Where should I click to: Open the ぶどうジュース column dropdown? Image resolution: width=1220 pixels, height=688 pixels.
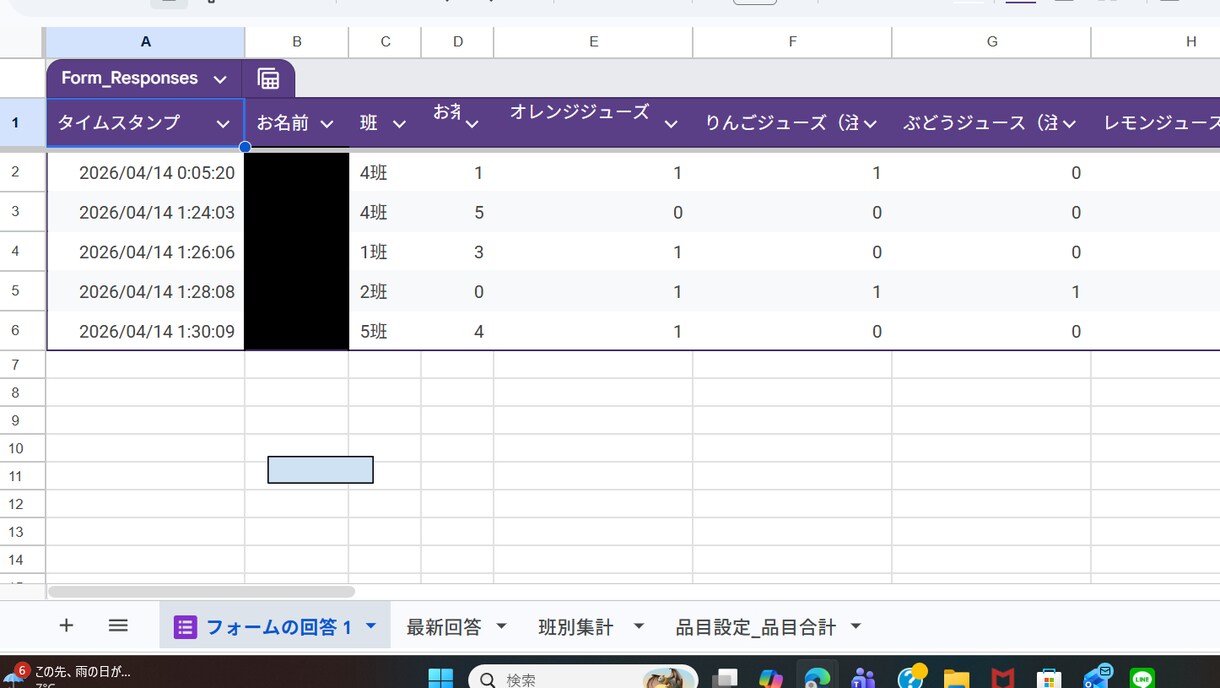[1069, 124]
